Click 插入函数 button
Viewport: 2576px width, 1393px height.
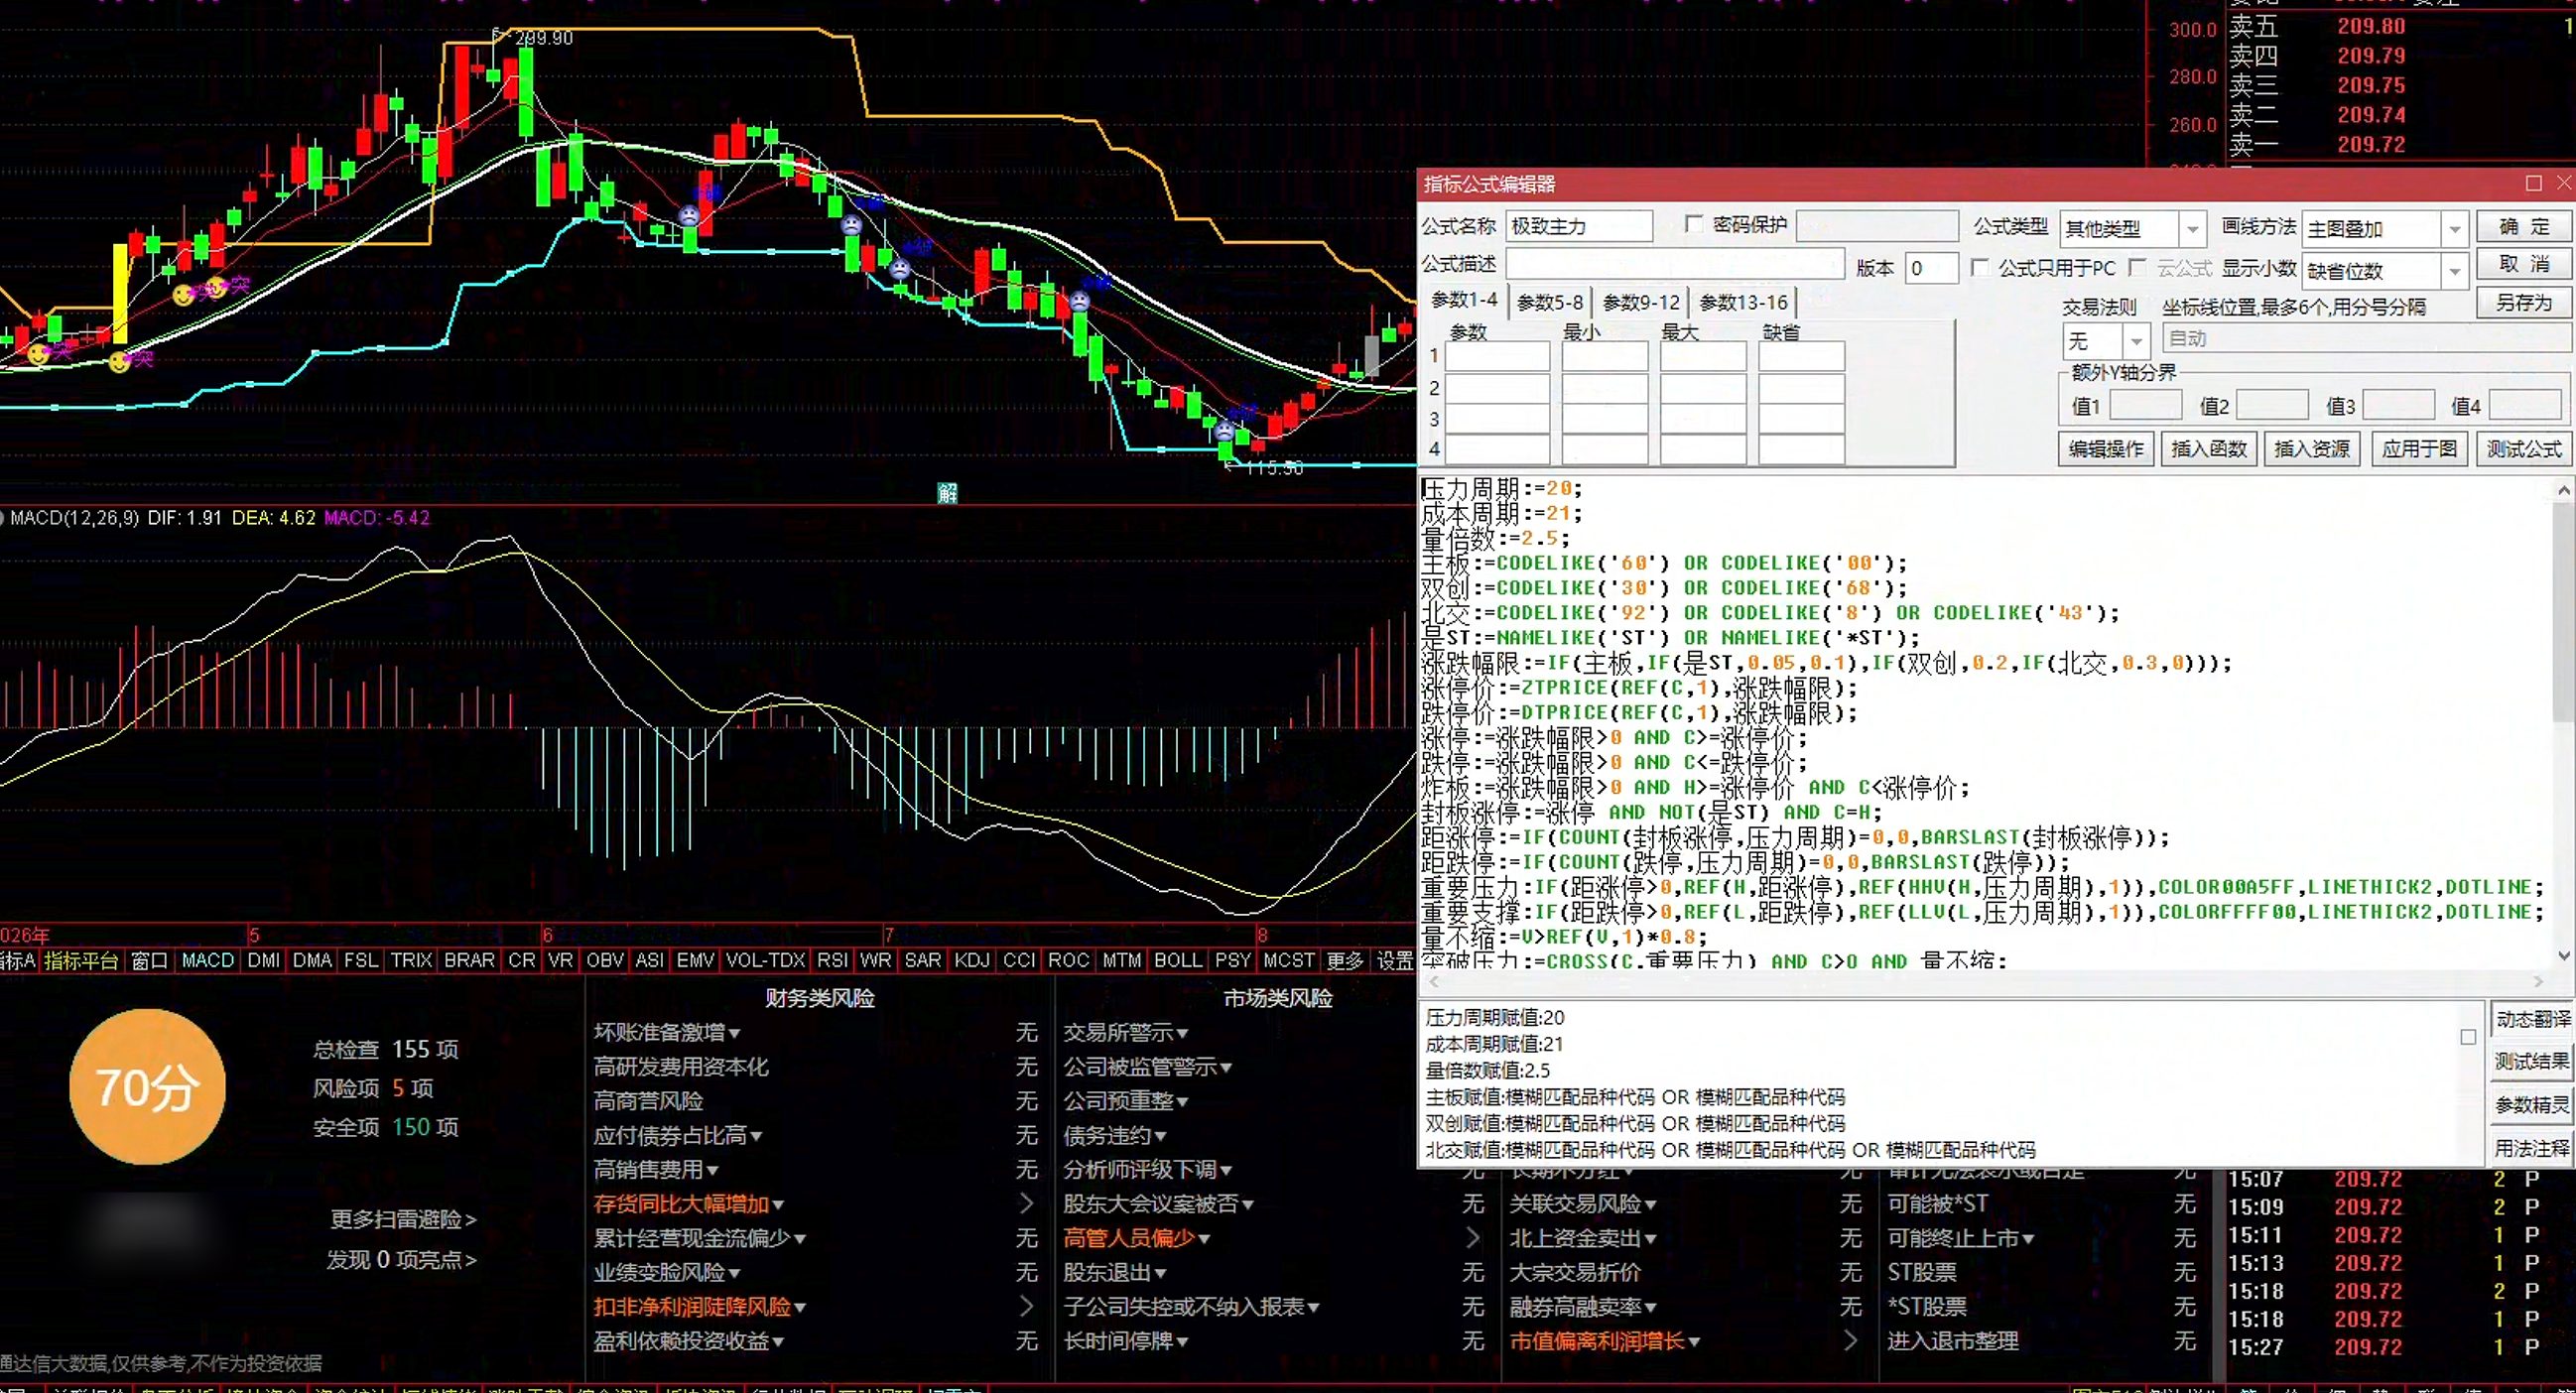(2209, 449)
